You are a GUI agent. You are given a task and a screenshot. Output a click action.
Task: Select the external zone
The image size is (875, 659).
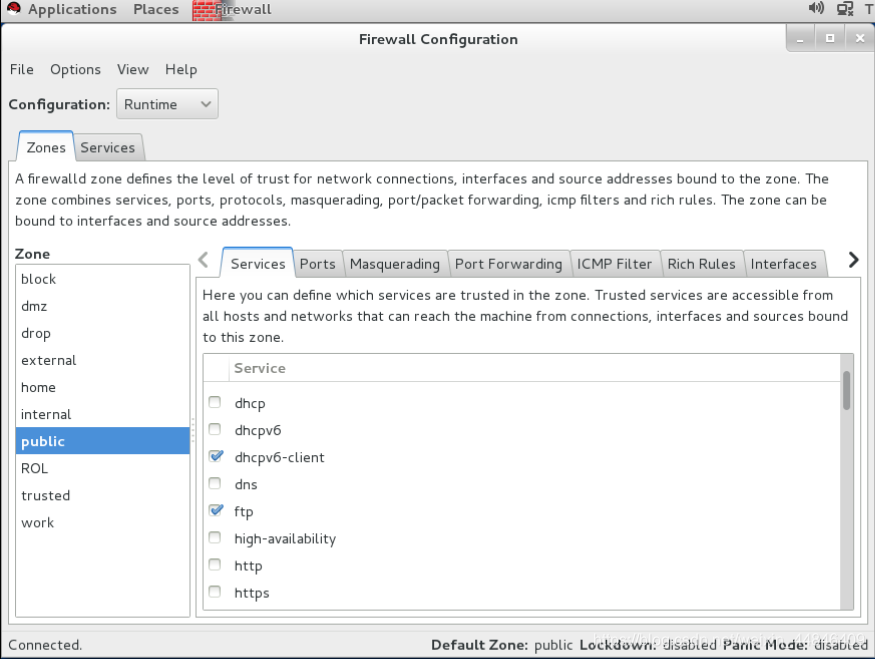103,360
